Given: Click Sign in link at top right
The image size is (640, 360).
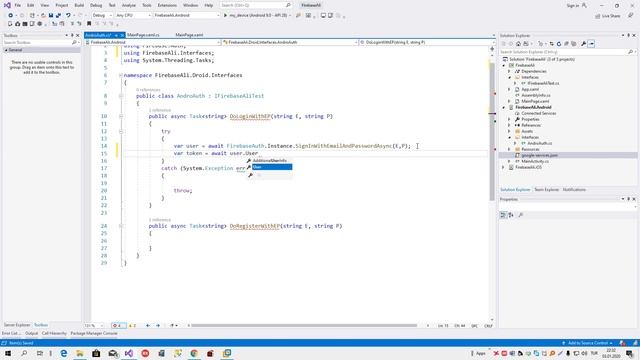Looking at the screenshot, I should tap(573, 5).
